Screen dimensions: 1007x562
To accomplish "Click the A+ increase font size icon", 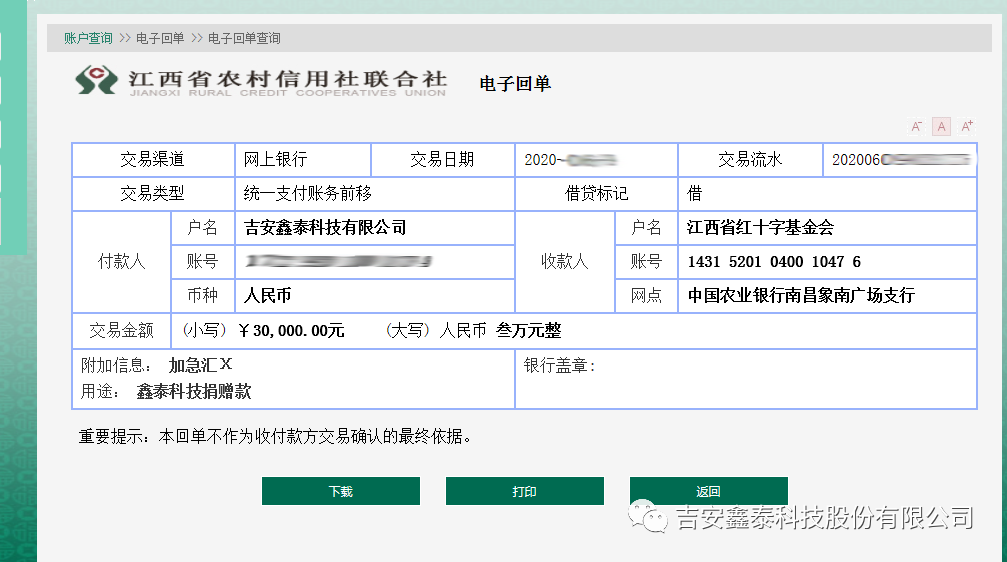I will click(966, 126).
